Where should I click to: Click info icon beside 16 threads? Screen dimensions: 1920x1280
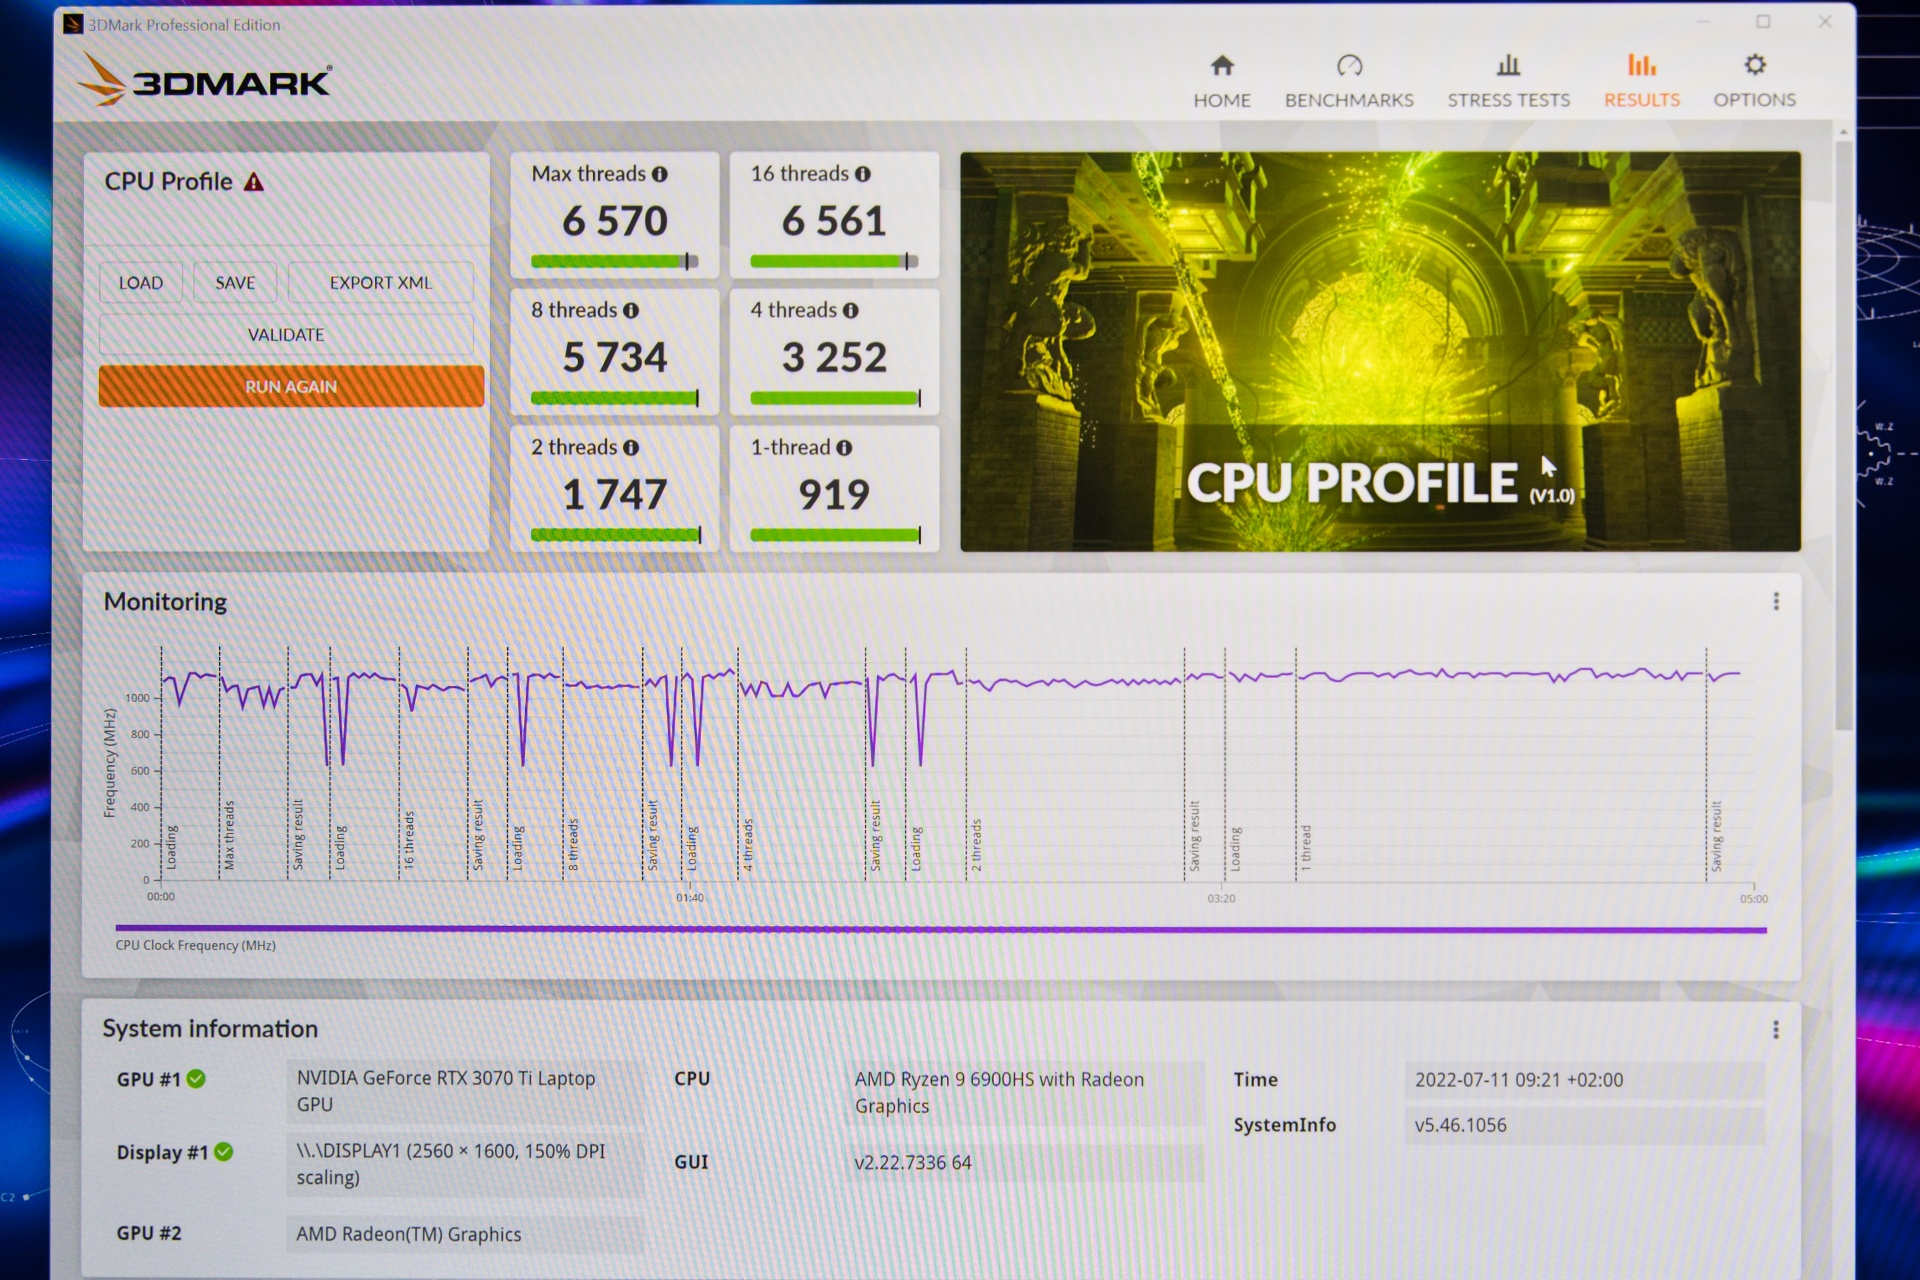point(863,174)
